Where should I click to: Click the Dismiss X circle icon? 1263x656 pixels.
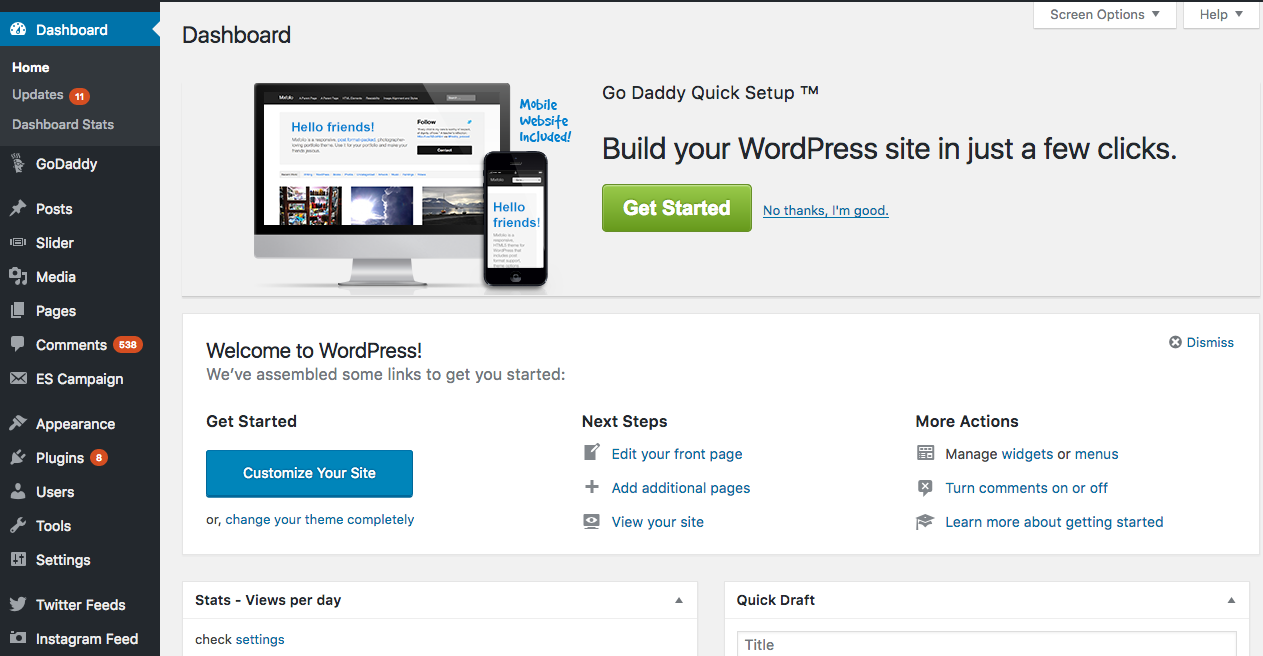click(x=1176, y=342)
